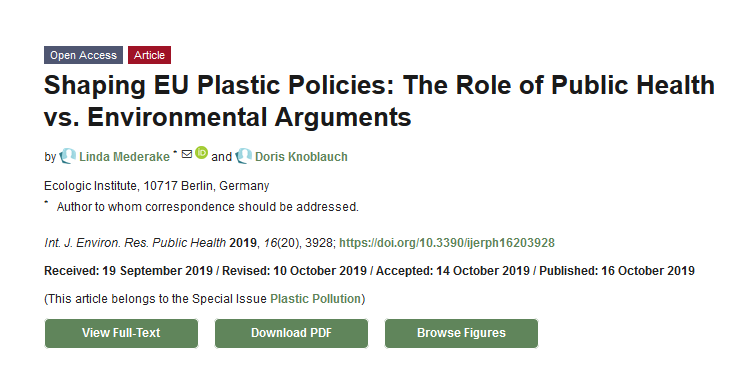Image resolution: width=756 pixels, height=386 pixels.
Task: Open the Linda Mederake author name link
Action: coord(124,157)
